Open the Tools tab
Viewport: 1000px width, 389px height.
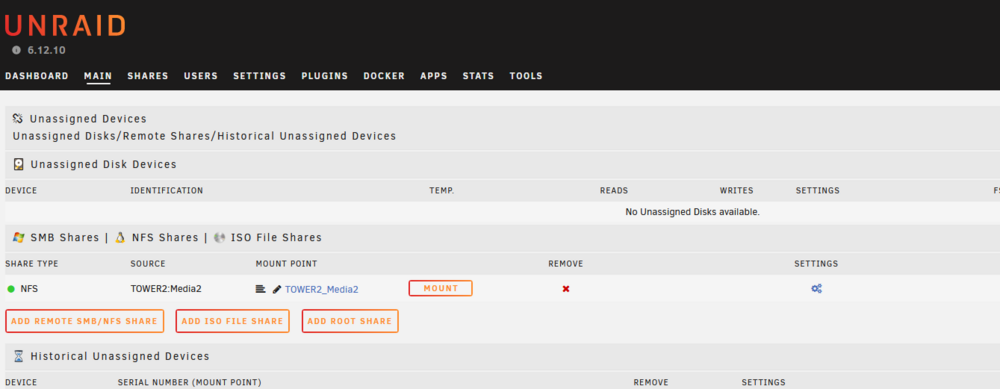tap(526, 76)
